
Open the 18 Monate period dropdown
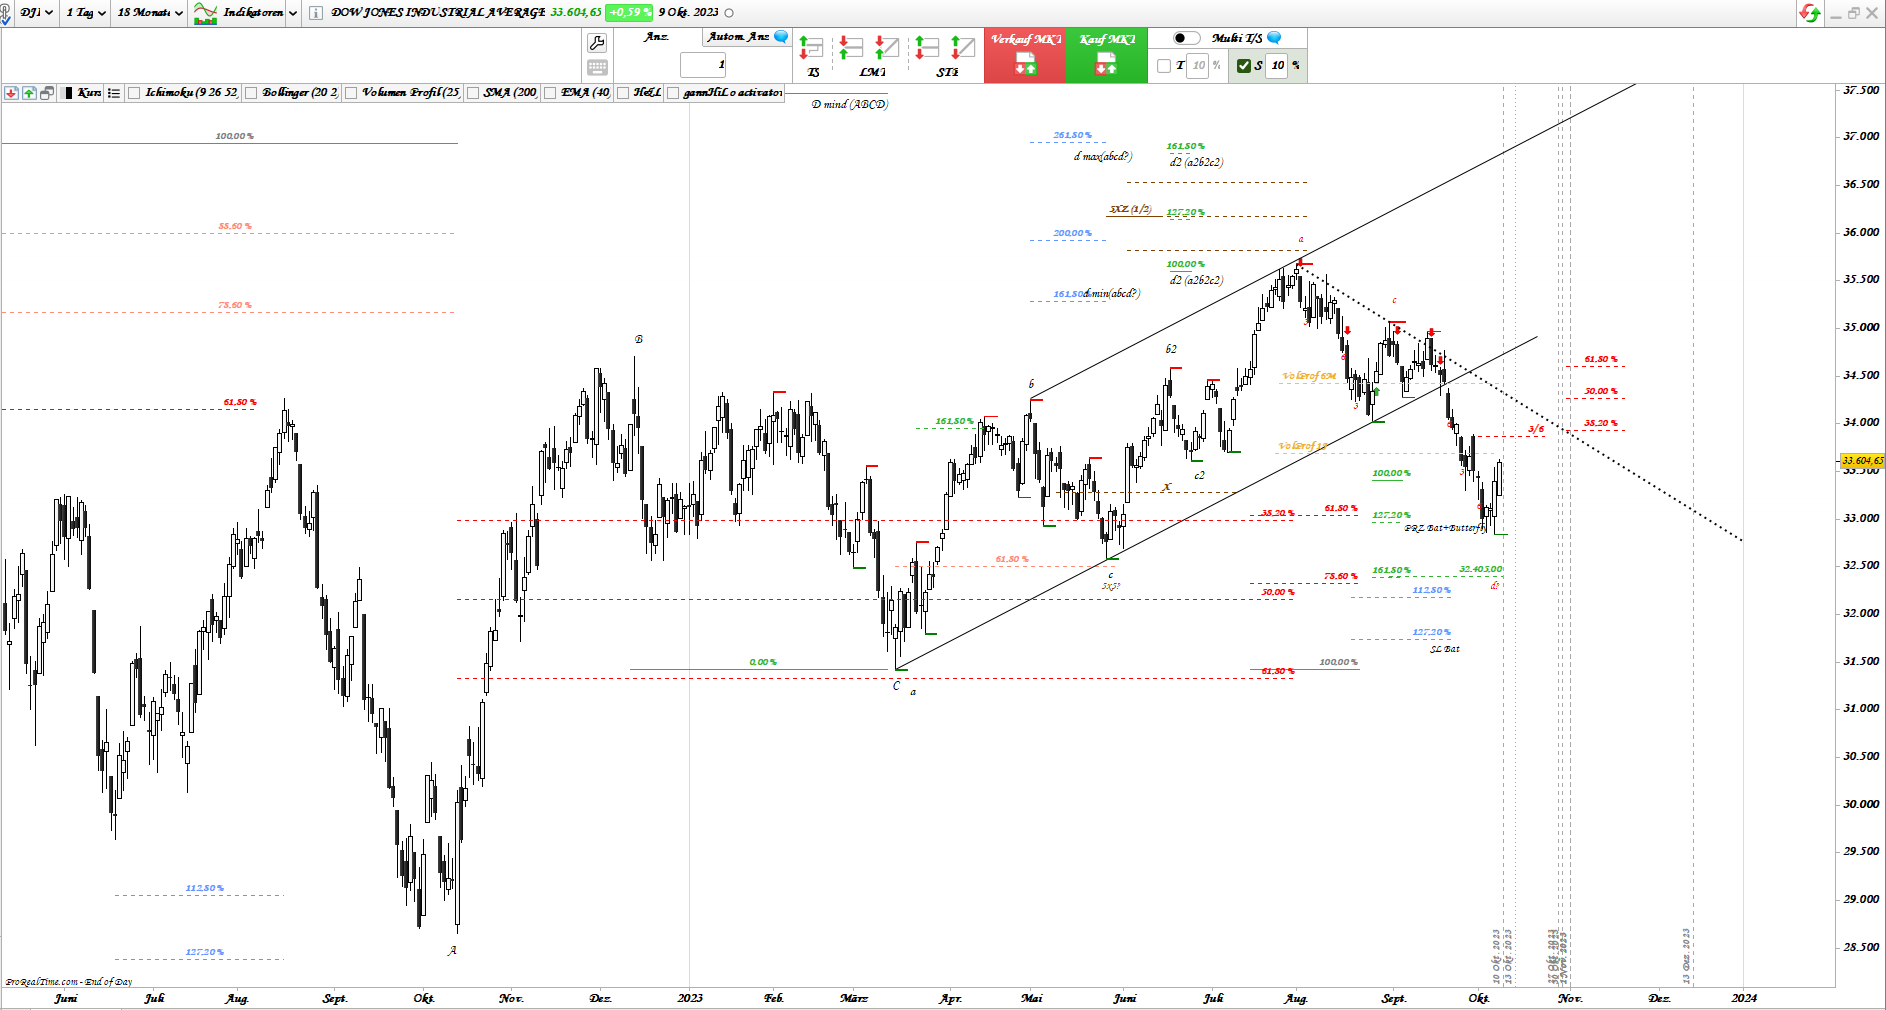click(150, 13)
